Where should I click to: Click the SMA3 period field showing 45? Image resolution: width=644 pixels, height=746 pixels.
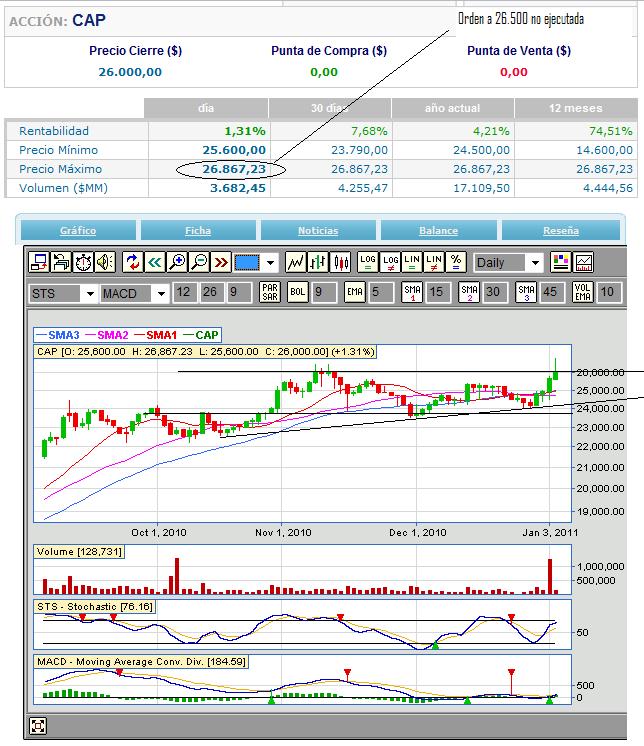coord(552,292)
